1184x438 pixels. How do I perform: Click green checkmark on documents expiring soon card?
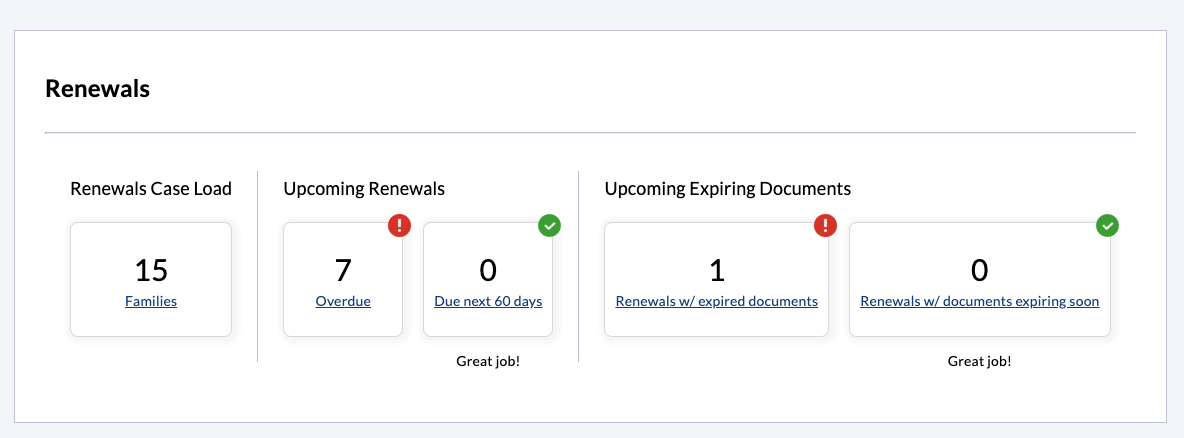(1107, 226)
